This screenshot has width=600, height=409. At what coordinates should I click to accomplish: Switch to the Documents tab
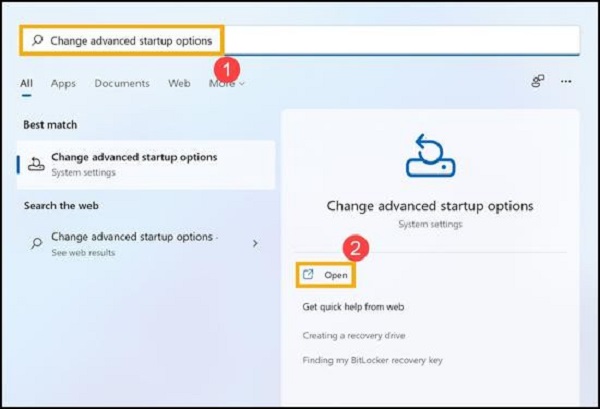coord(122,84)
